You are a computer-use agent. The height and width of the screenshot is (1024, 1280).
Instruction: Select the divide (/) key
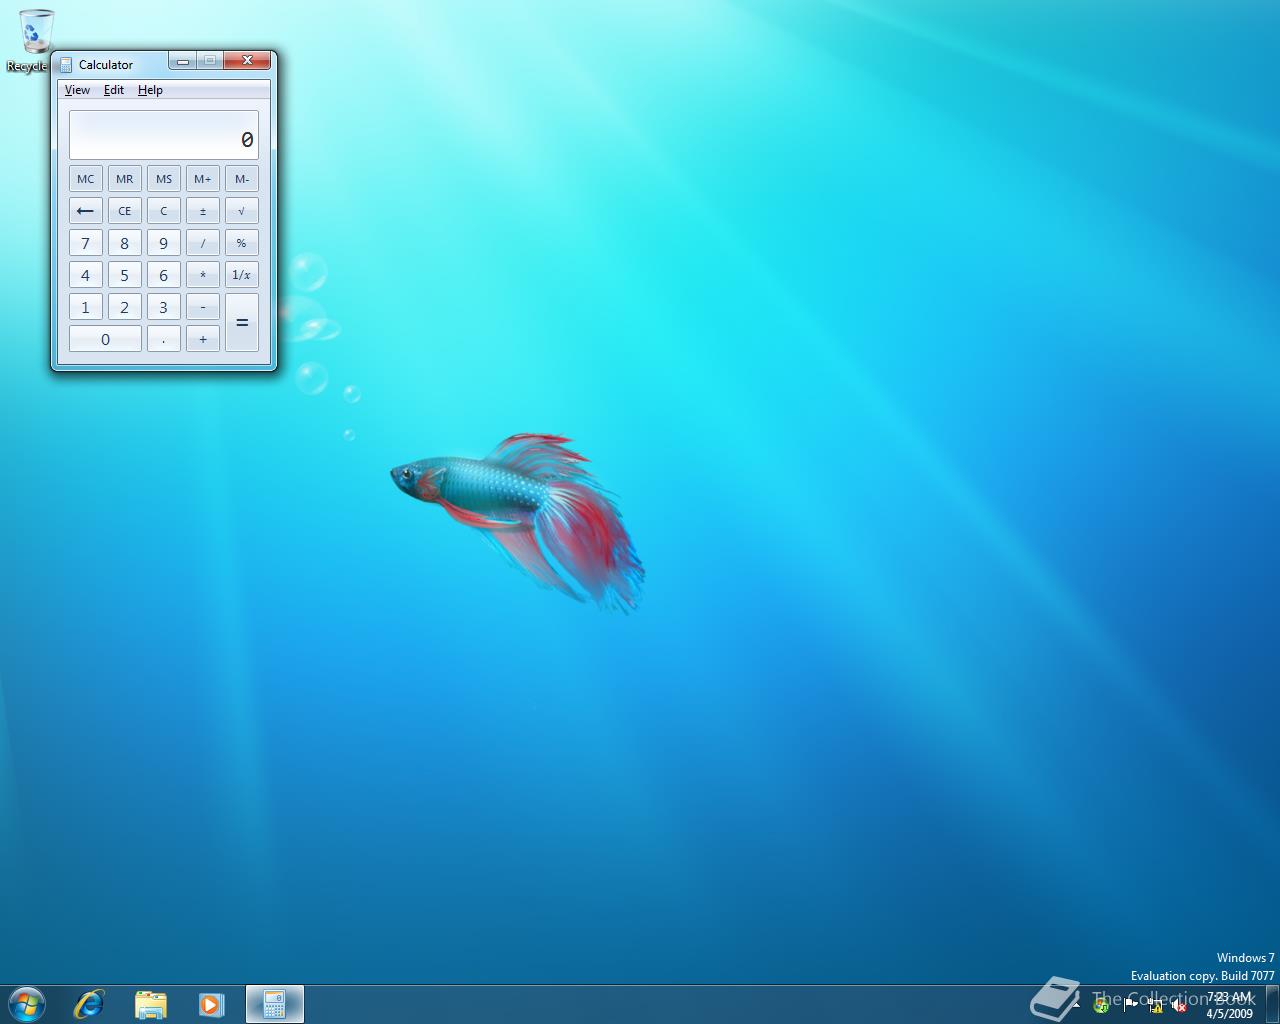[x=203, y=243]
